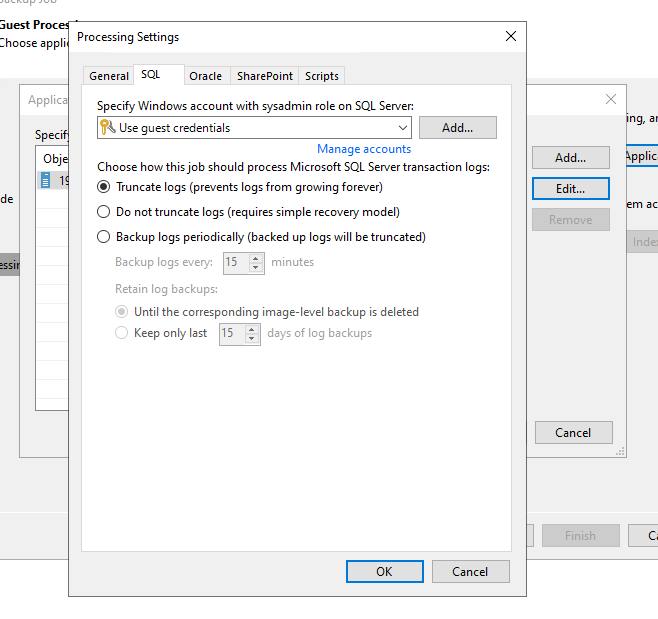
Task: Cancel the Processing Settings dialog
Action: (x=470, y=572)
